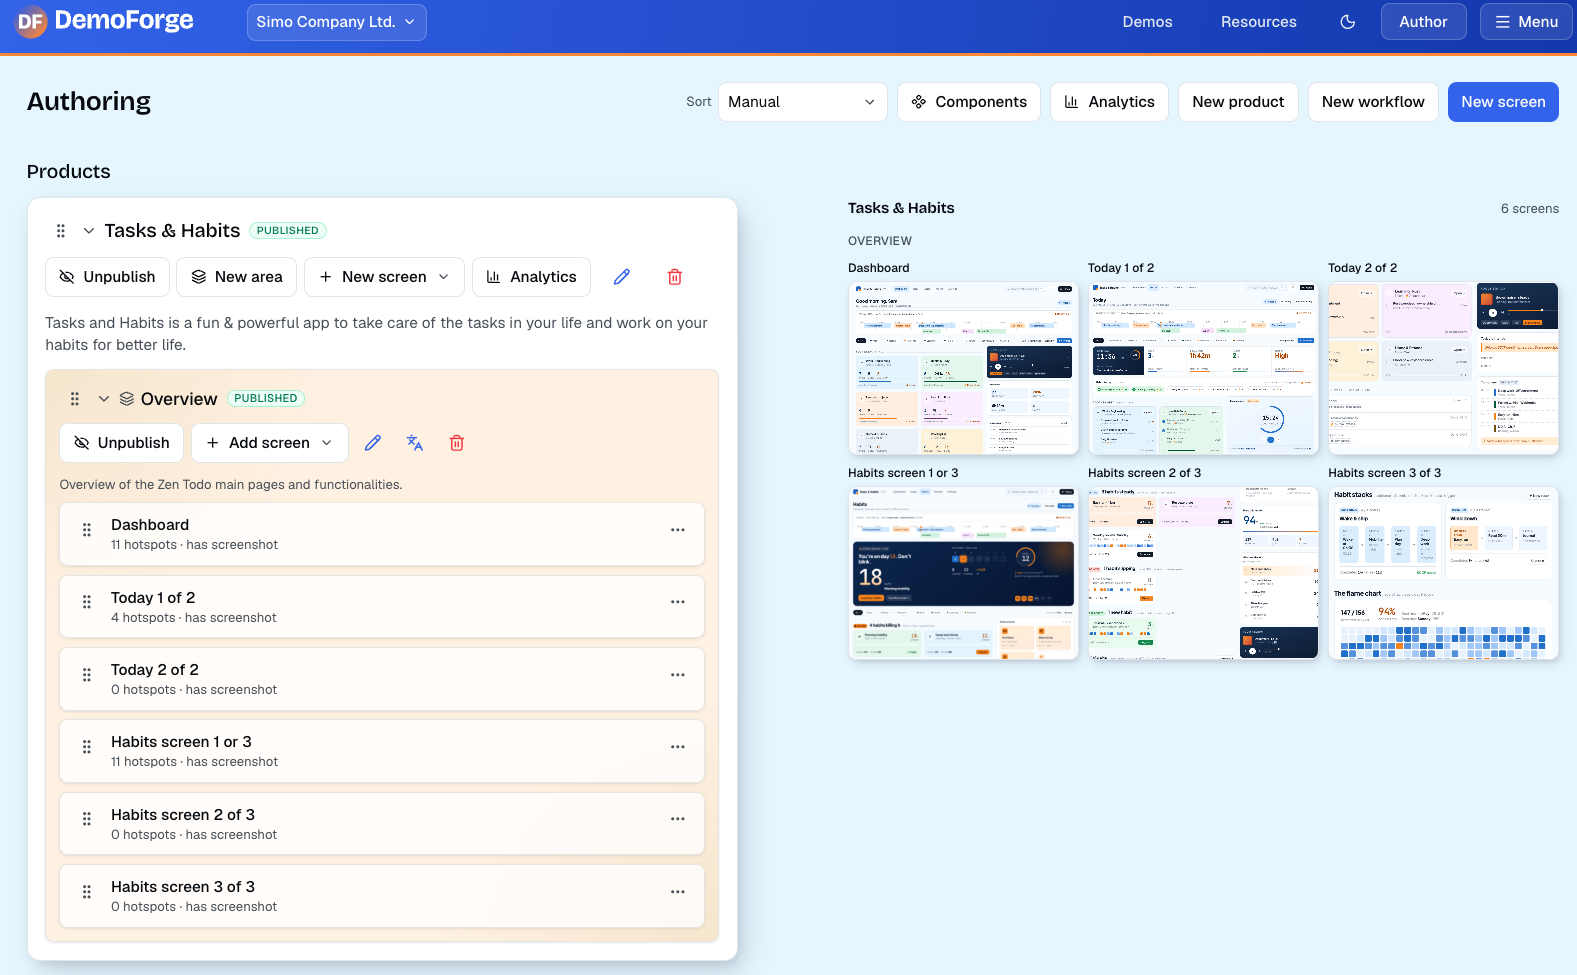Add a New area to product
1577x975 pixels.
click(237, 277)
